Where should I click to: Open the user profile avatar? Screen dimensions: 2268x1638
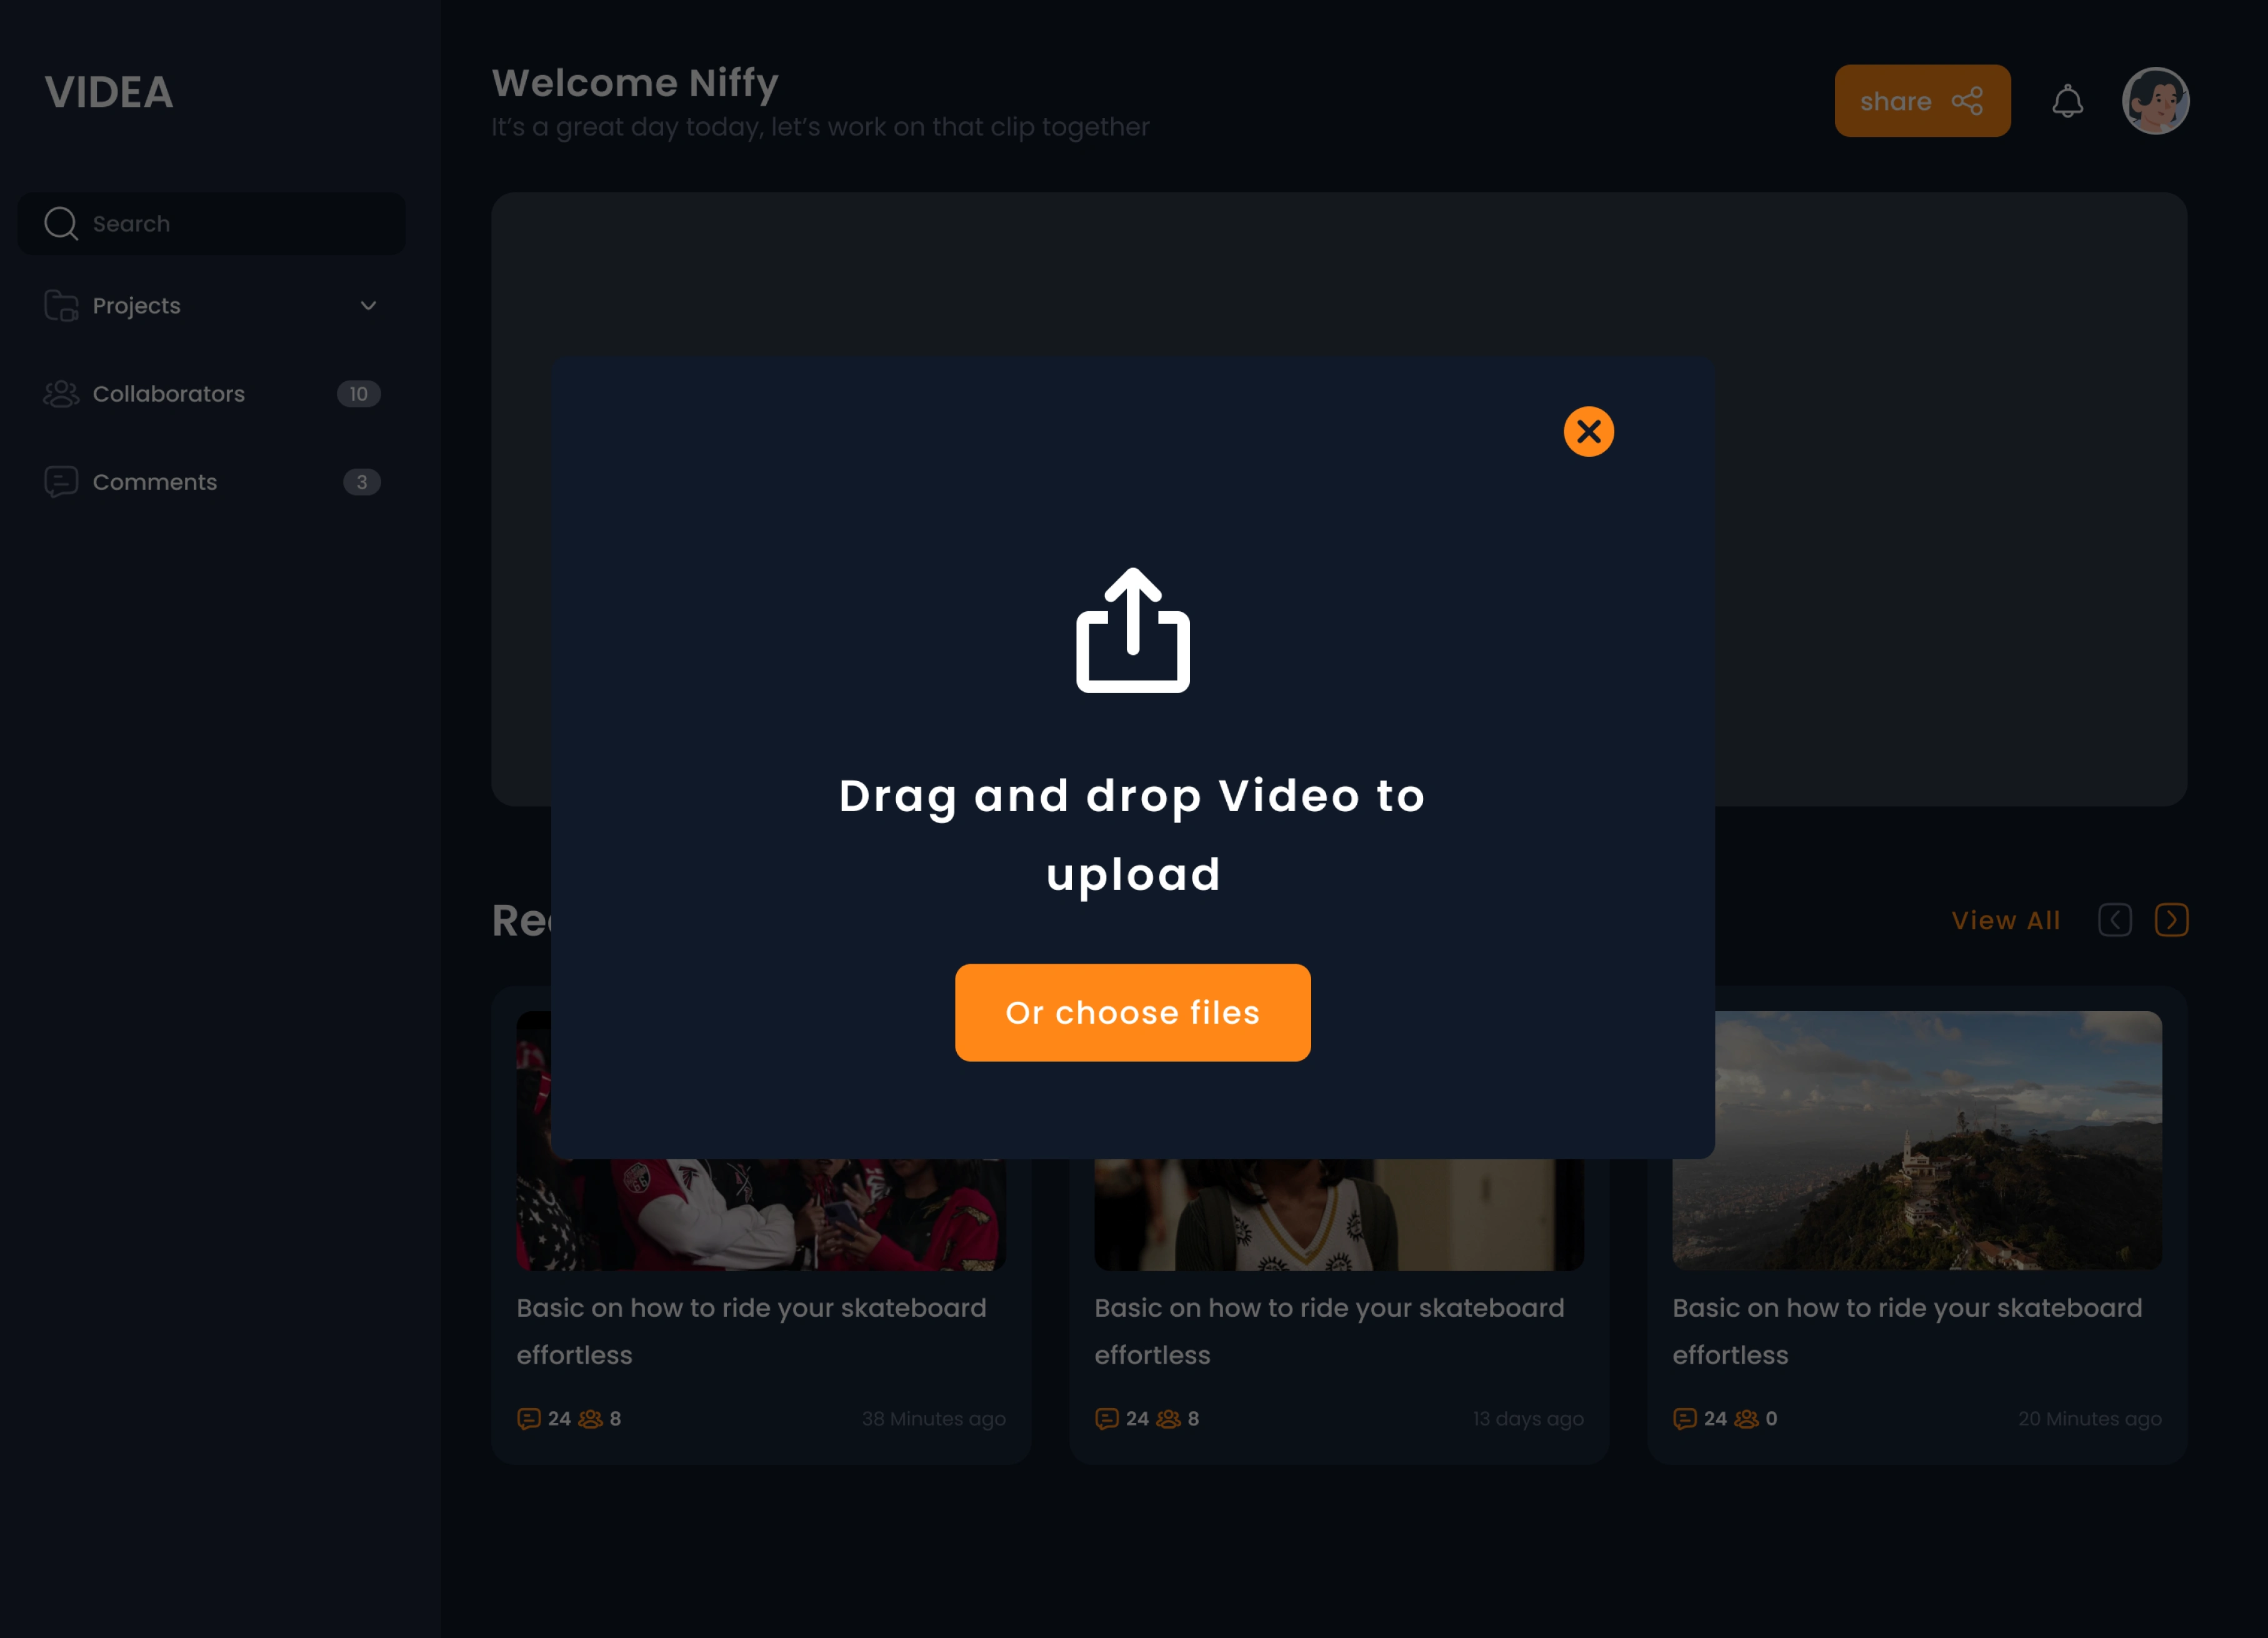(2155, 101)
